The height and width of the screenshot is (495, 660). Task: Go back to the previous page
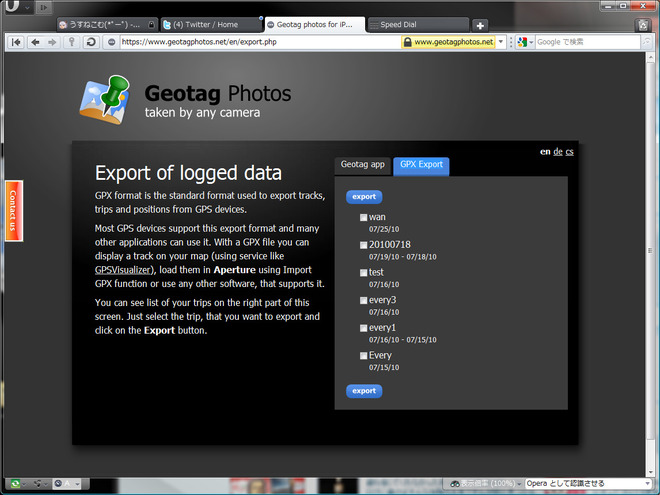click(x=35, y=42)
